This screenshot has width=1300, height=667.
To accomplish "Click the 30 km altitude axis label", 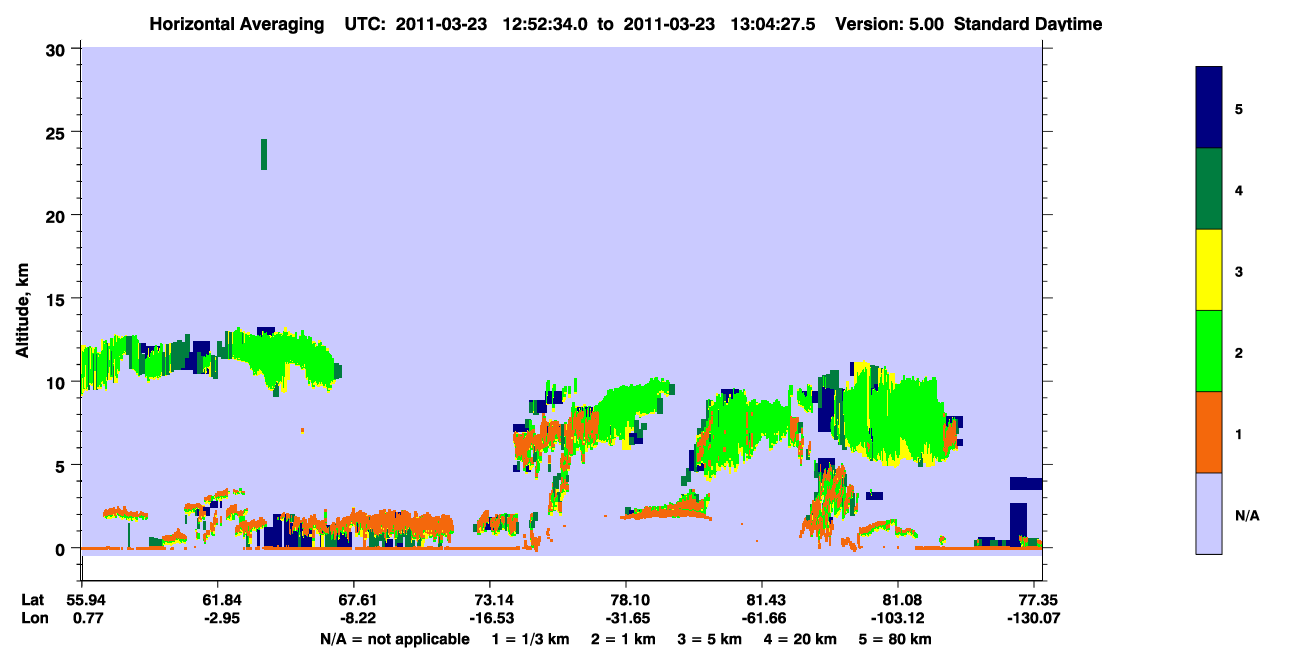I will point(59,49).
